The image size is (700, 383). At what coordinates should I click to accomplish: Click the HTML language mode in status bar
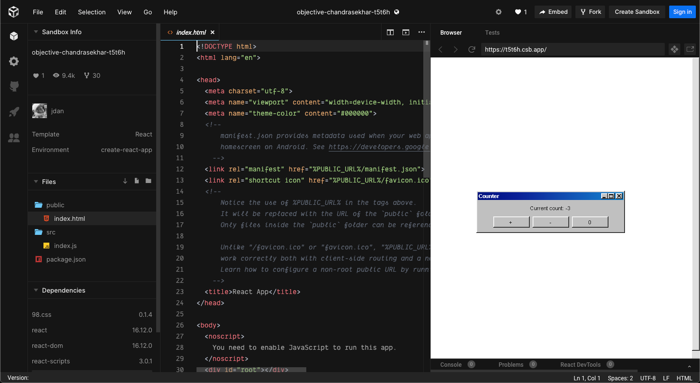point(684,378)
